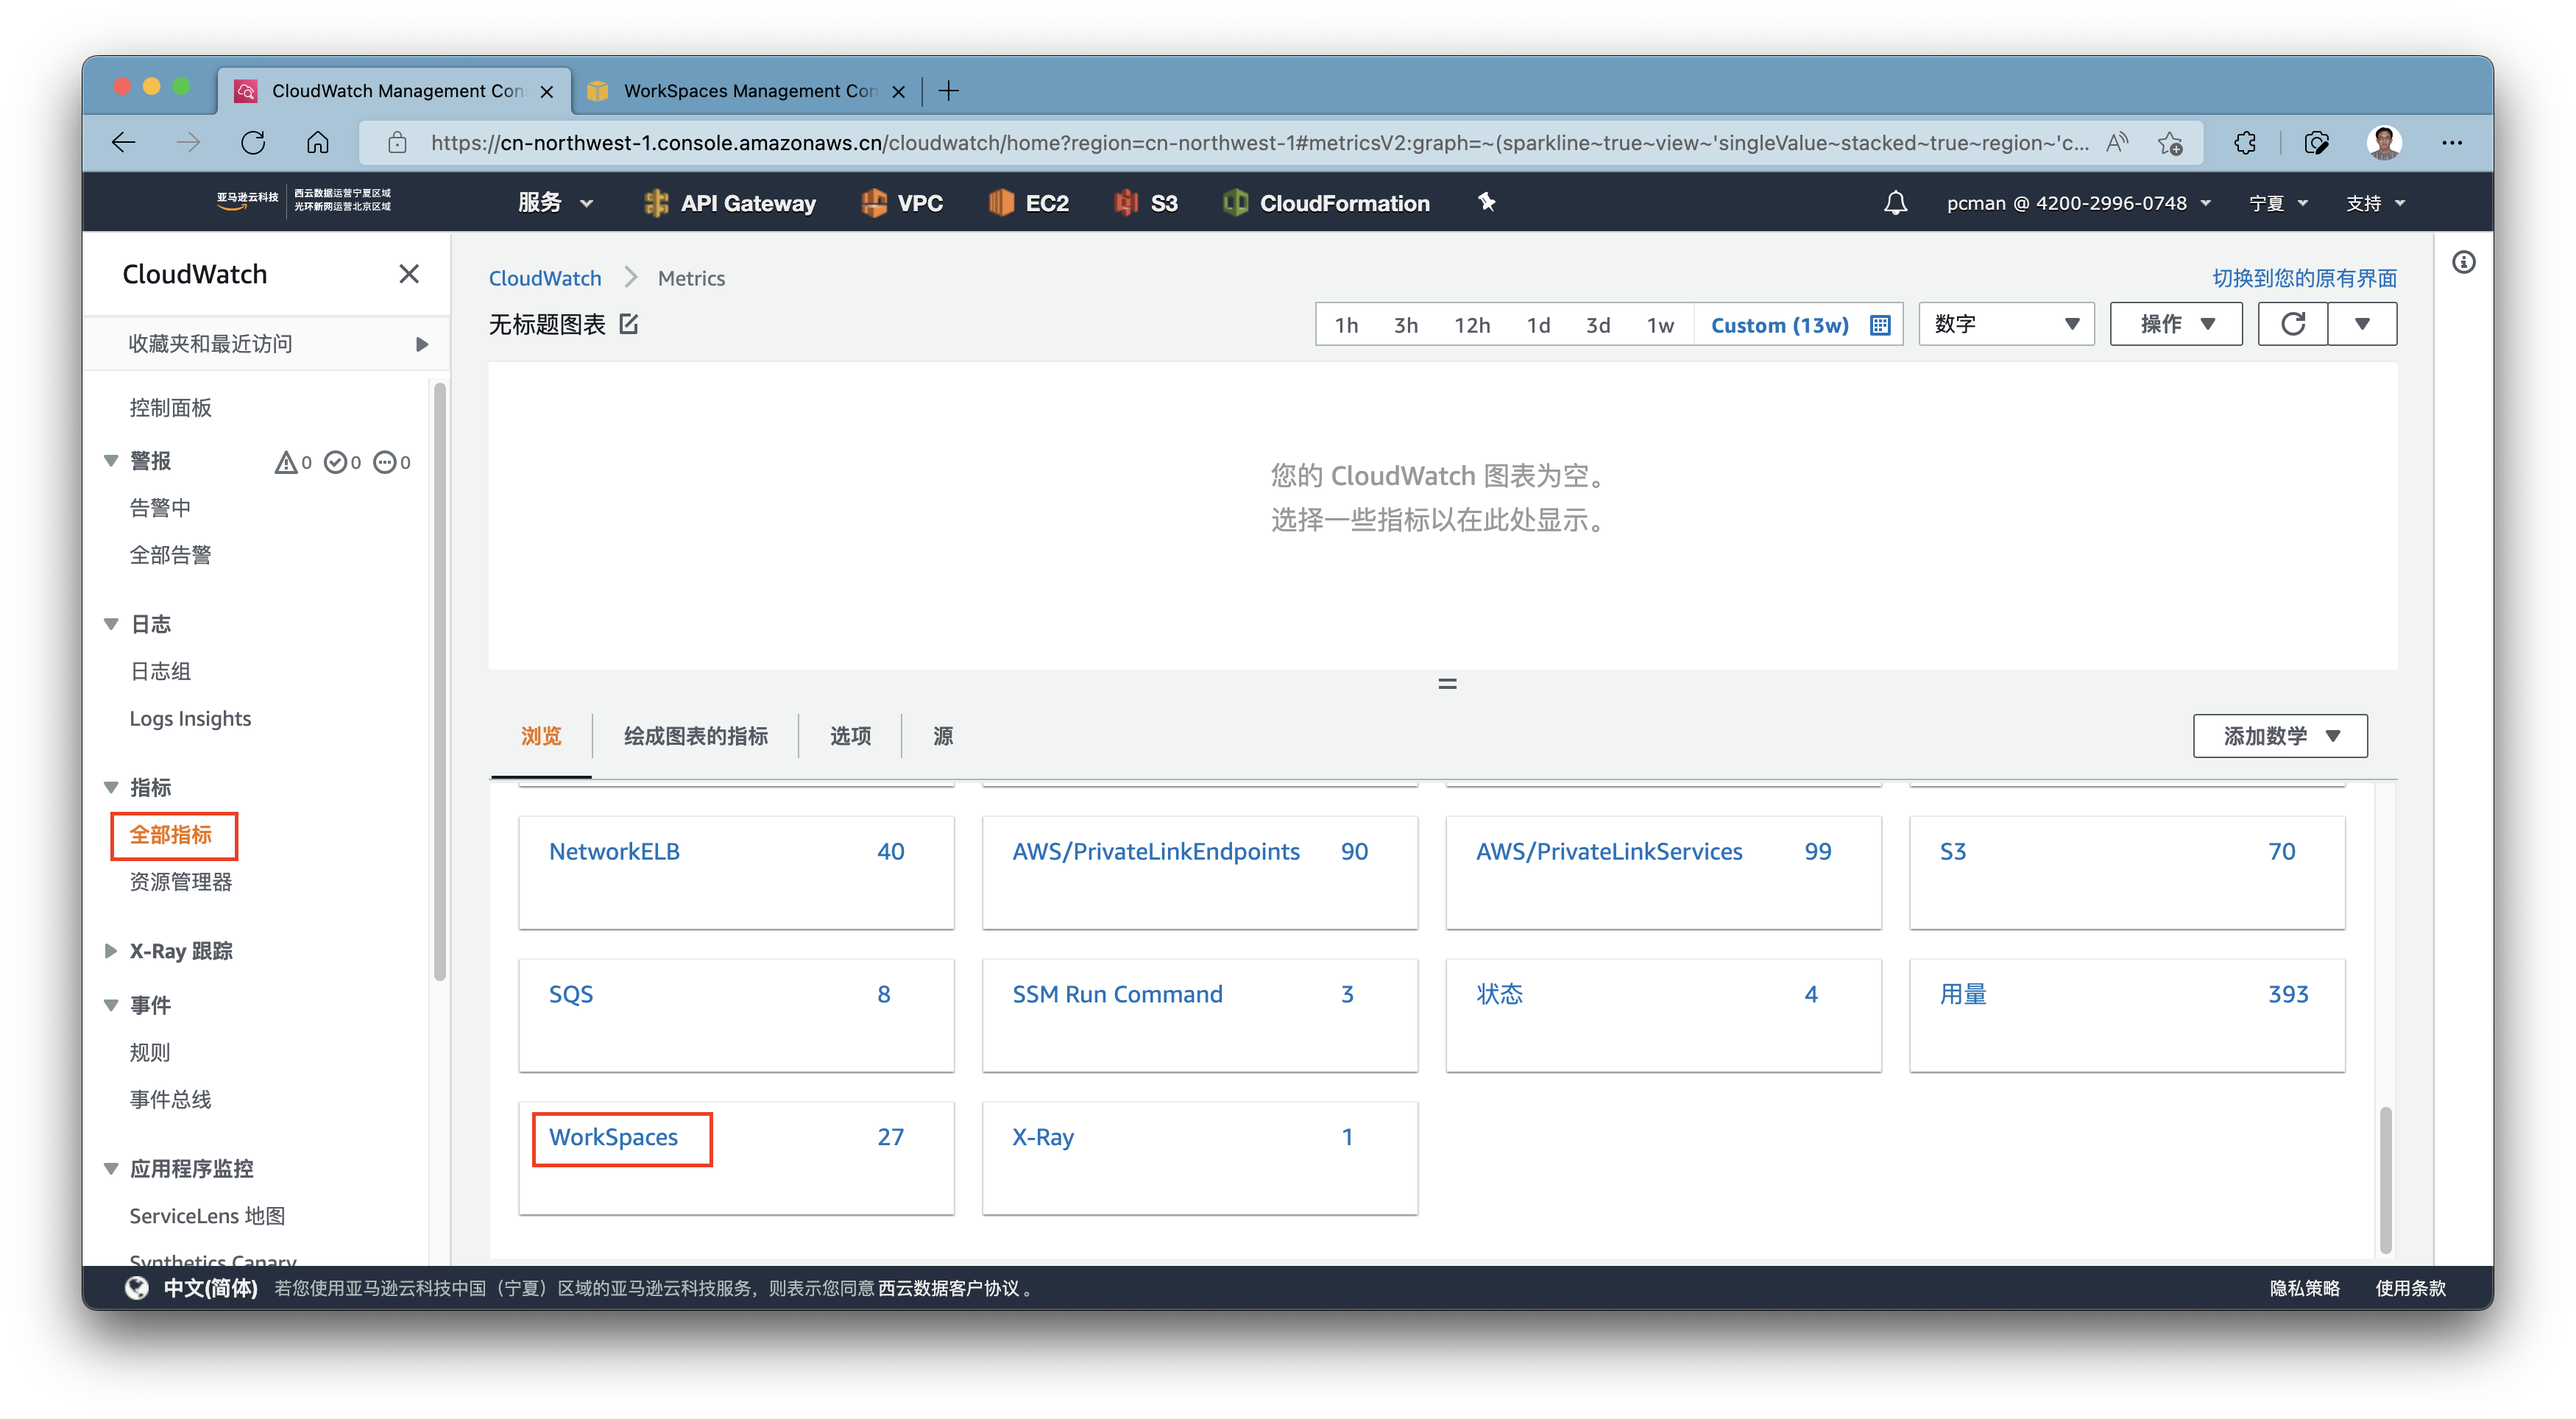Collapse the 事件 sidebar section
The width and height of the screenshot is (2576, 1419).
click(111, 1005)
